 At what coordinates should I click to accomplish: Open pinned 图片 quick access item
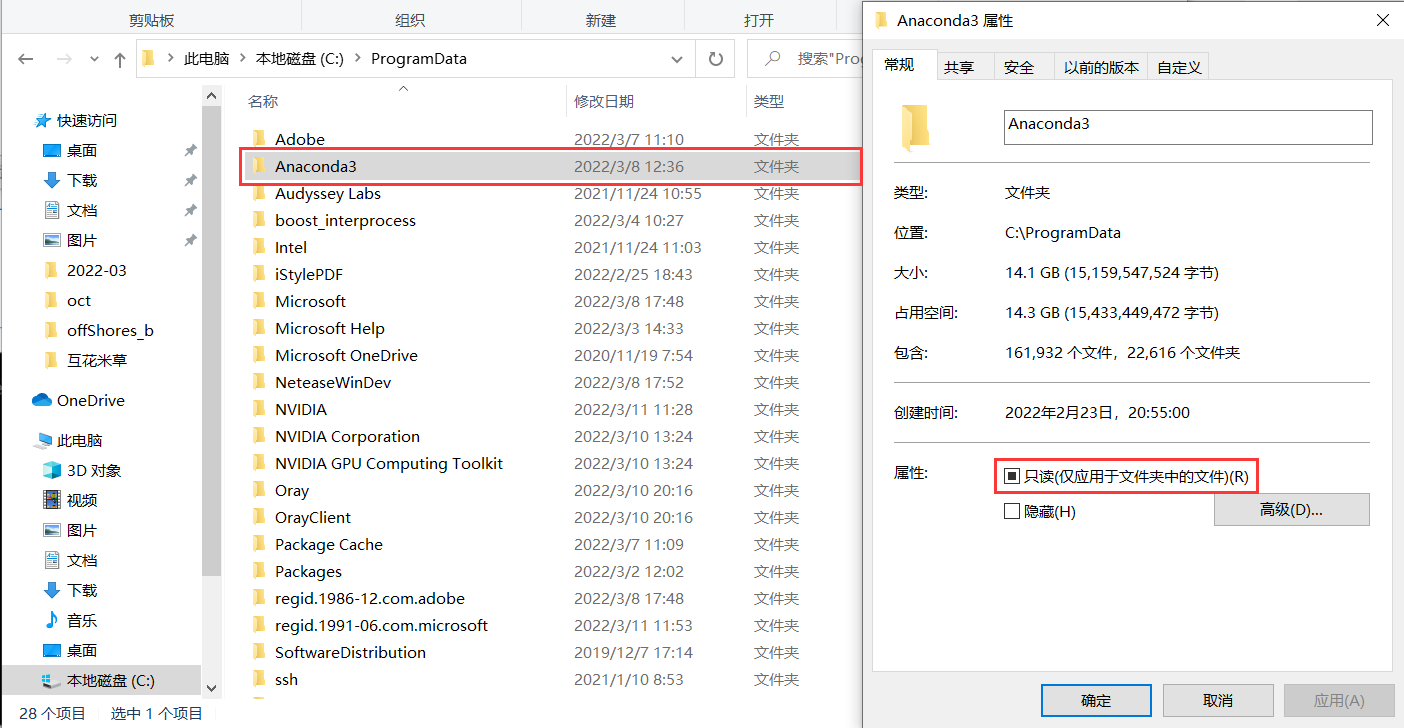pyautogui.click(x=82, y=240)
